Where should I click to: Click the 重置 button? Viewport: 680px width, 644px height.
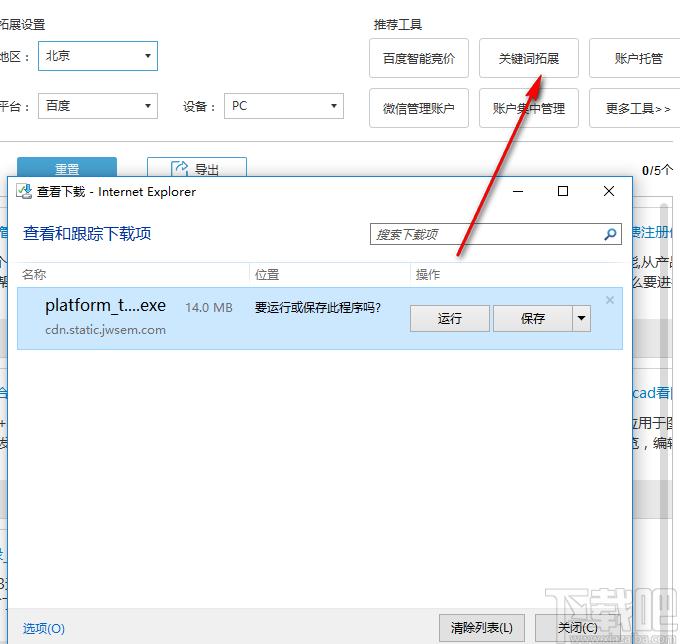67,167
